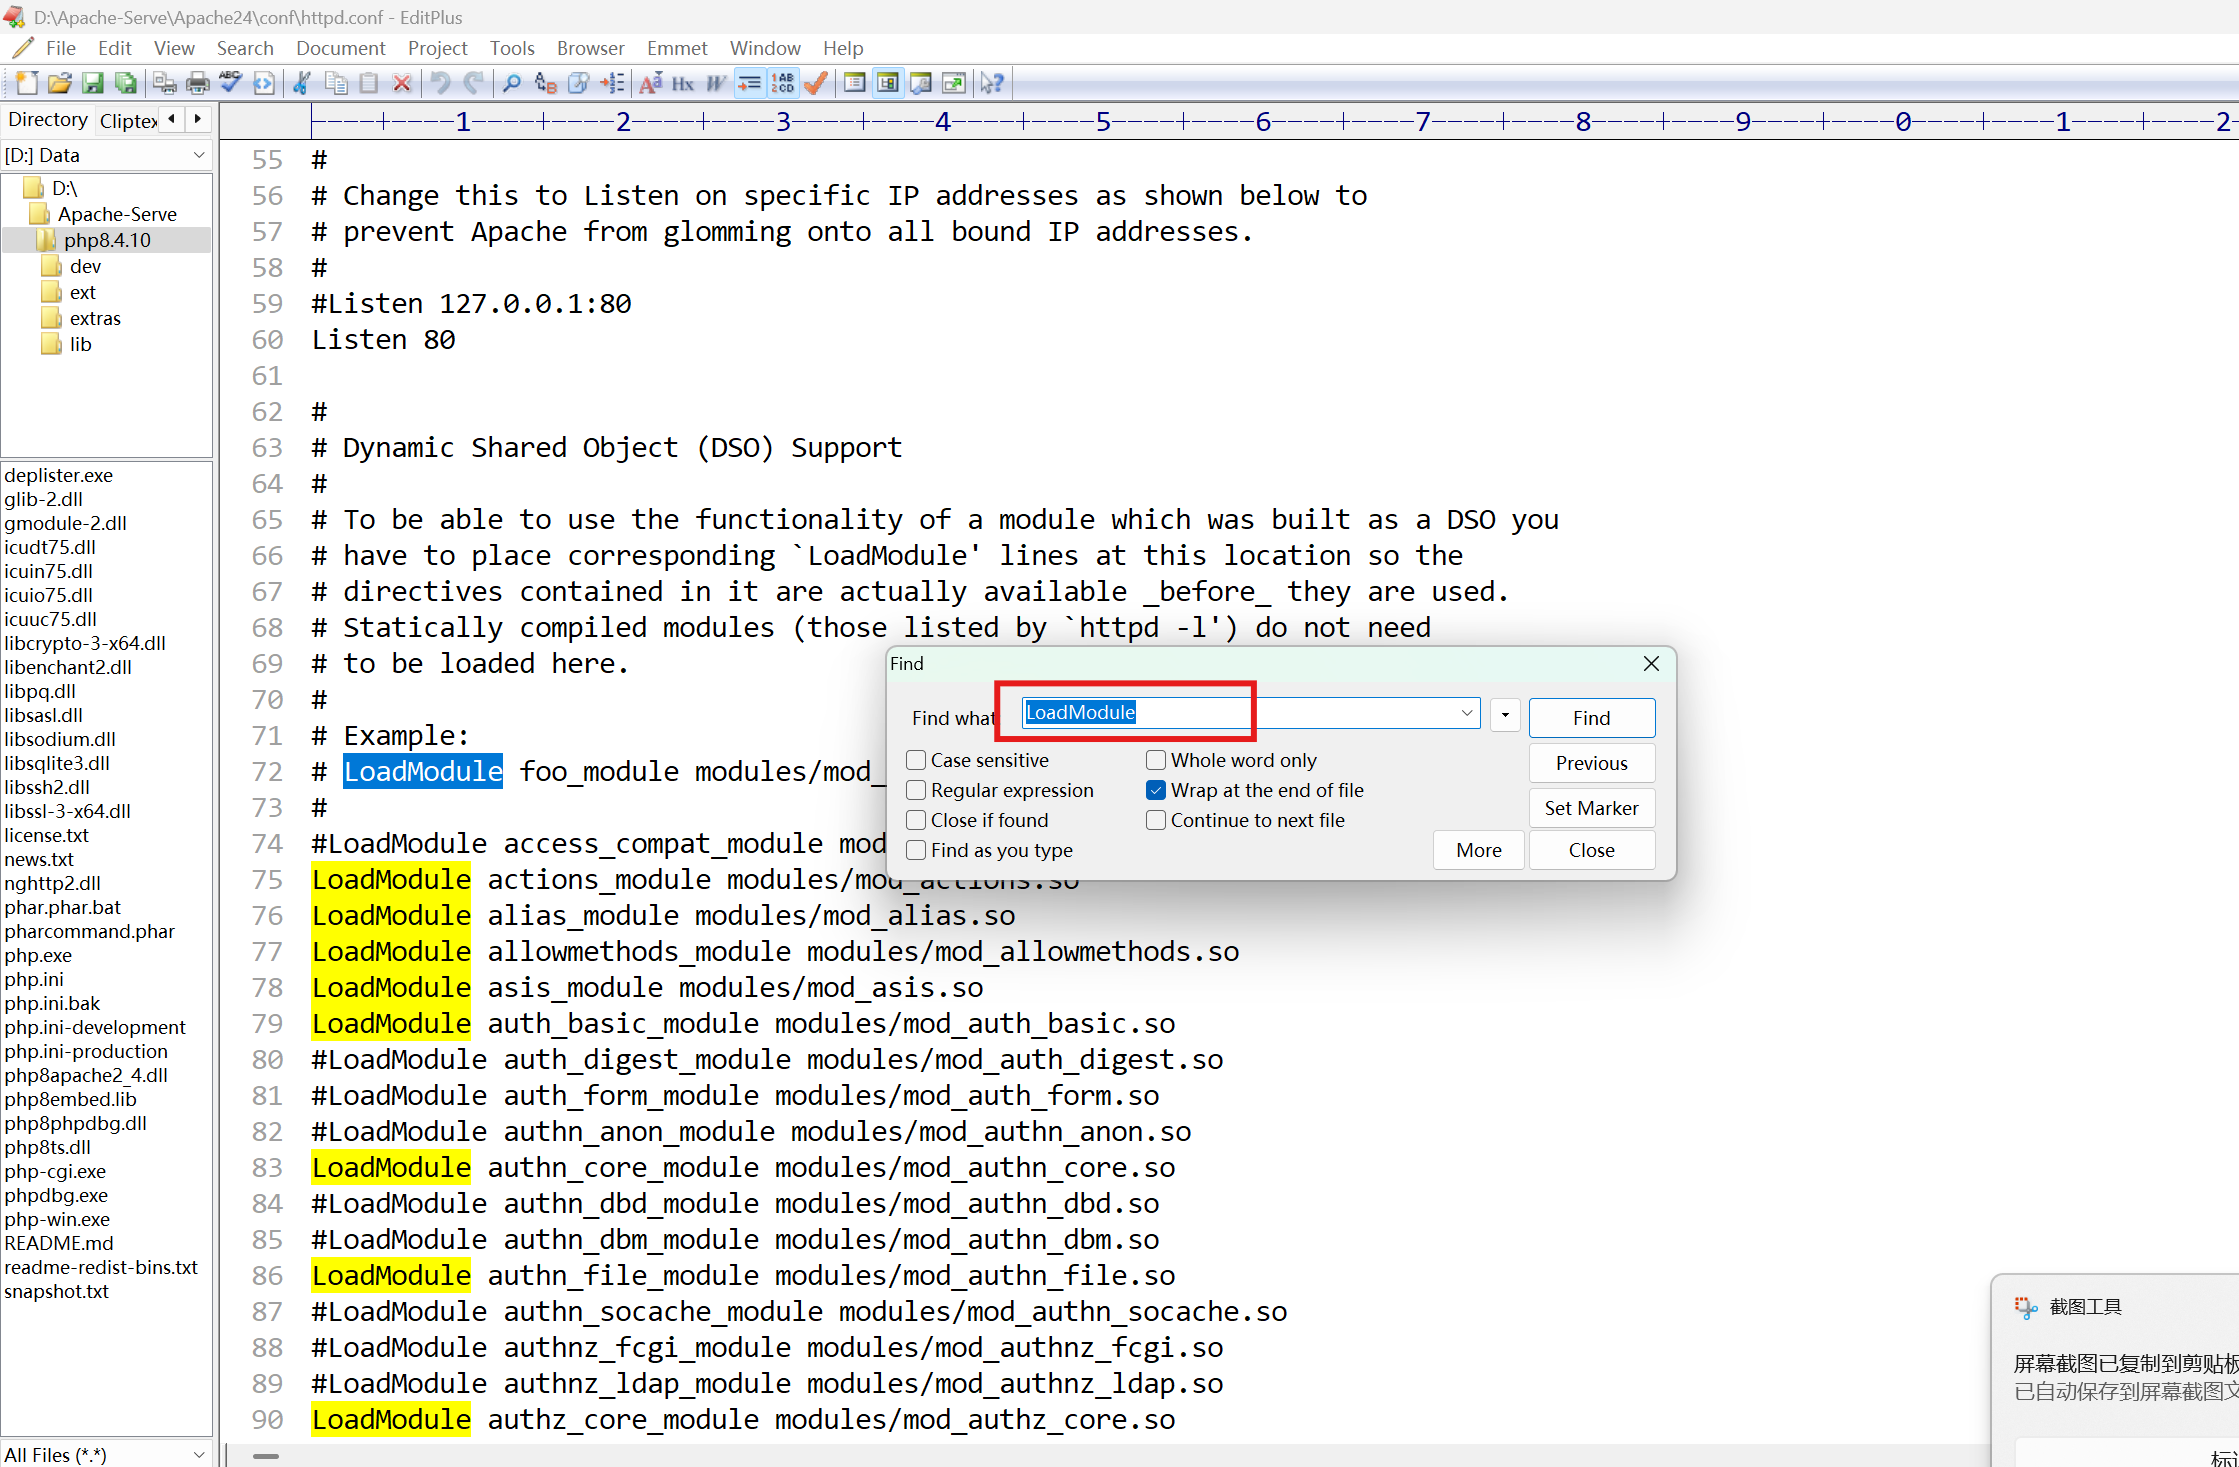Image resolution: width=2239 pixels, height=1467 pixels.
Task: Click the More button in Find dialog
Action: click(1478, 849)
